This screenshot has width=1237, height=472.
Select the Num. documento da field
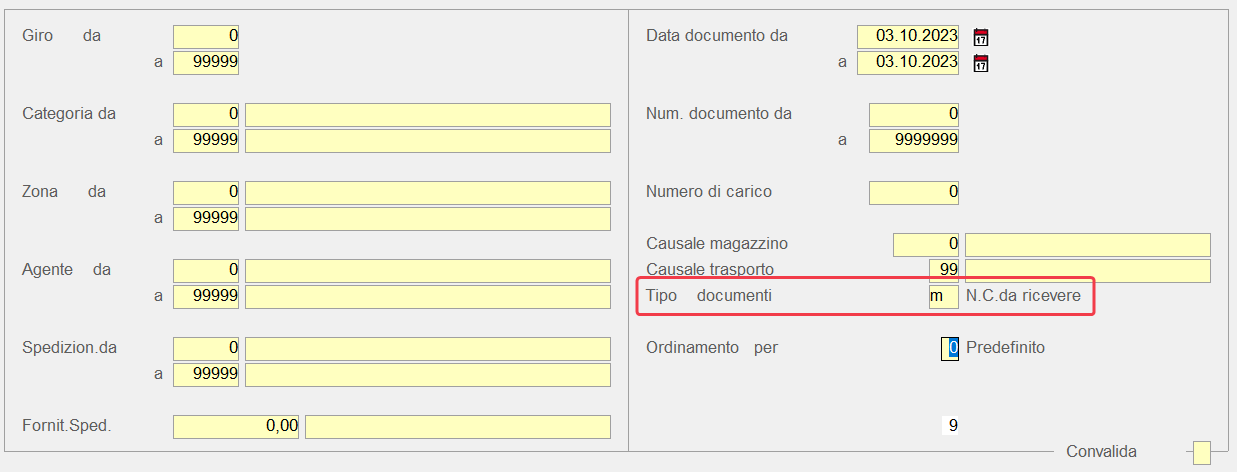[913, 115]
